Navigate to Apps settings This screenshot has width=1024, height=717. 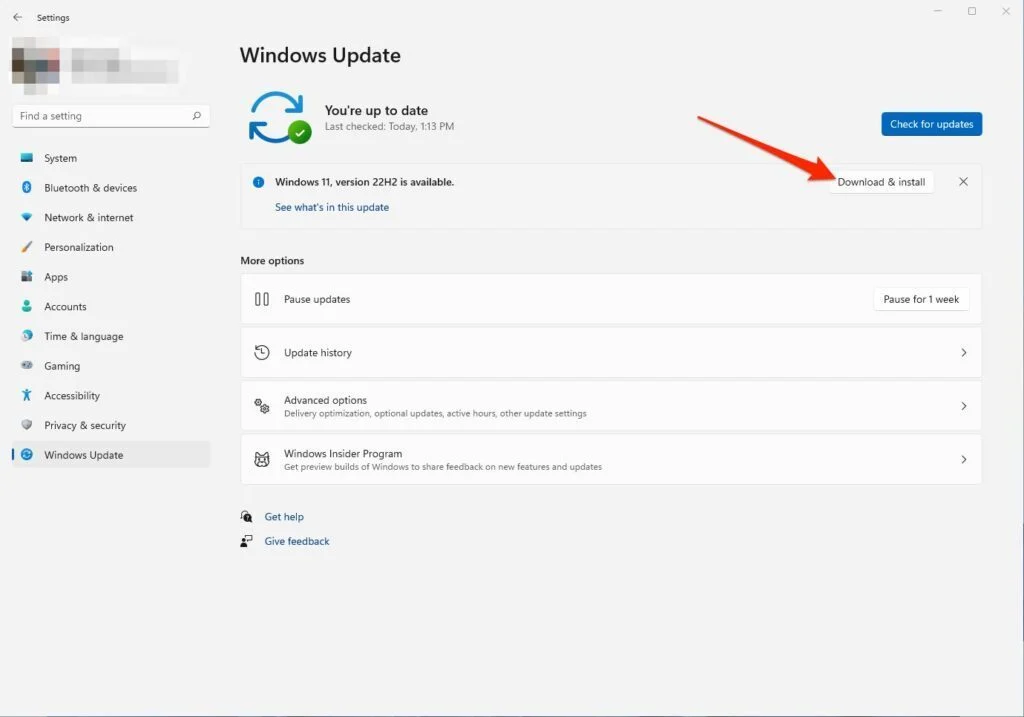111,277
